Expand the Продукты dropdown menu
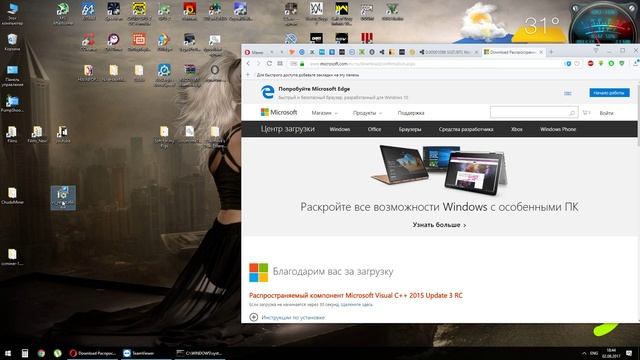640x360 pixels. pyautogui.click(x=367, y=113)
